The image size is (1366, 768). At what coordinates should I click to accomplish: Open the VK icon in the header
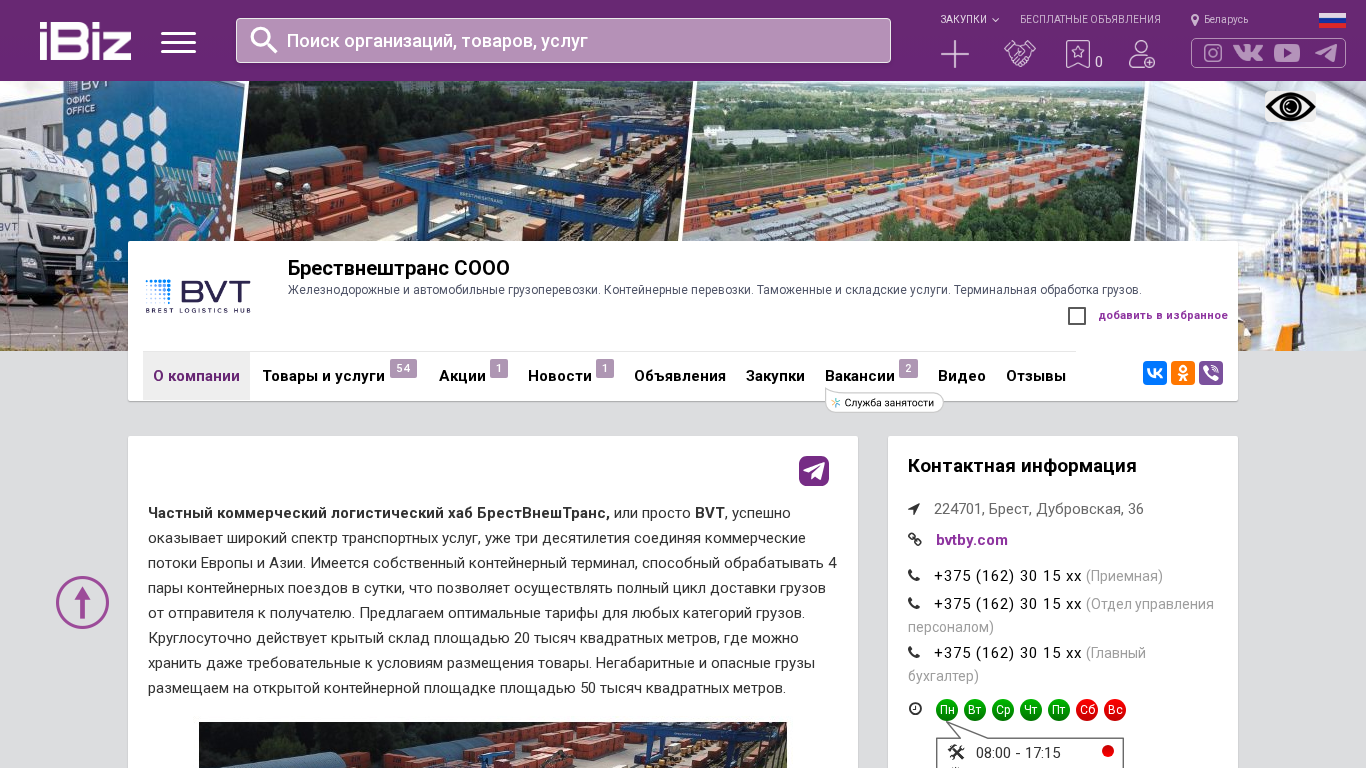1248,53
